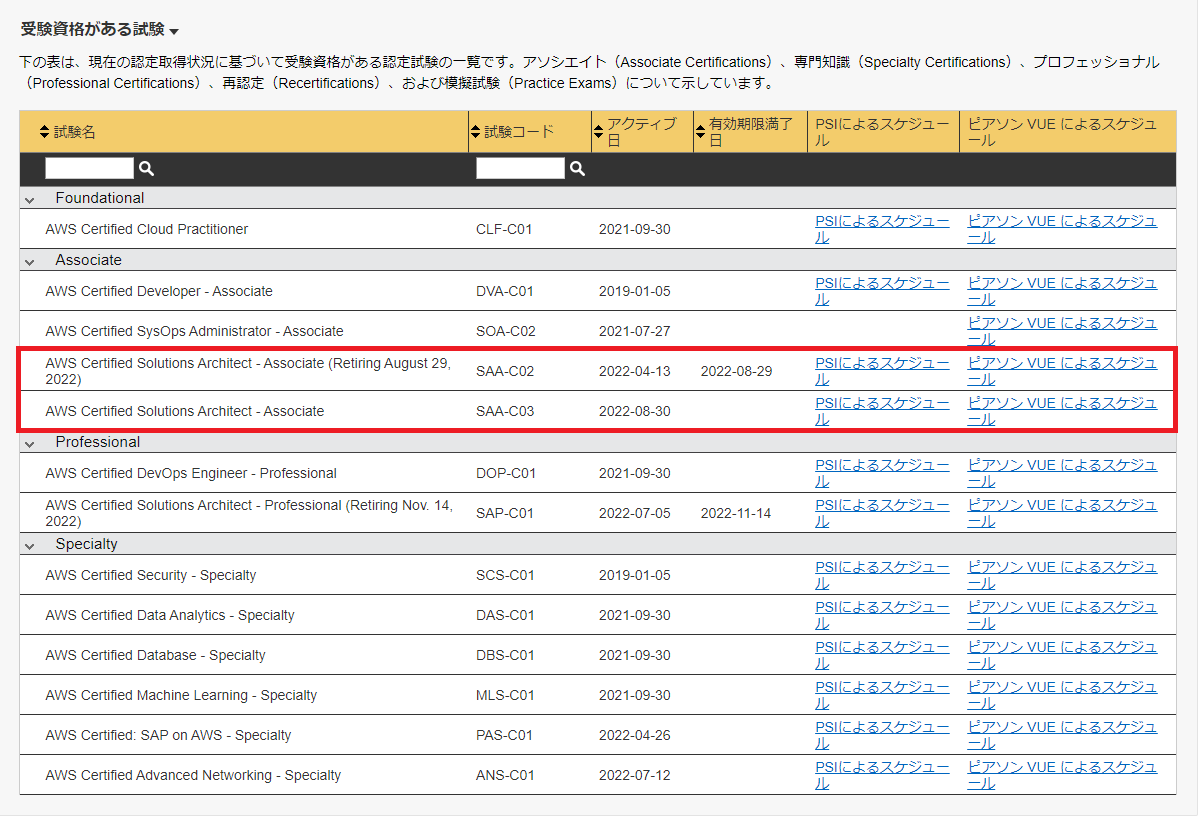Collapse the Associate group
This screenshot has height=816, width=1198.
tap(30, 261)
